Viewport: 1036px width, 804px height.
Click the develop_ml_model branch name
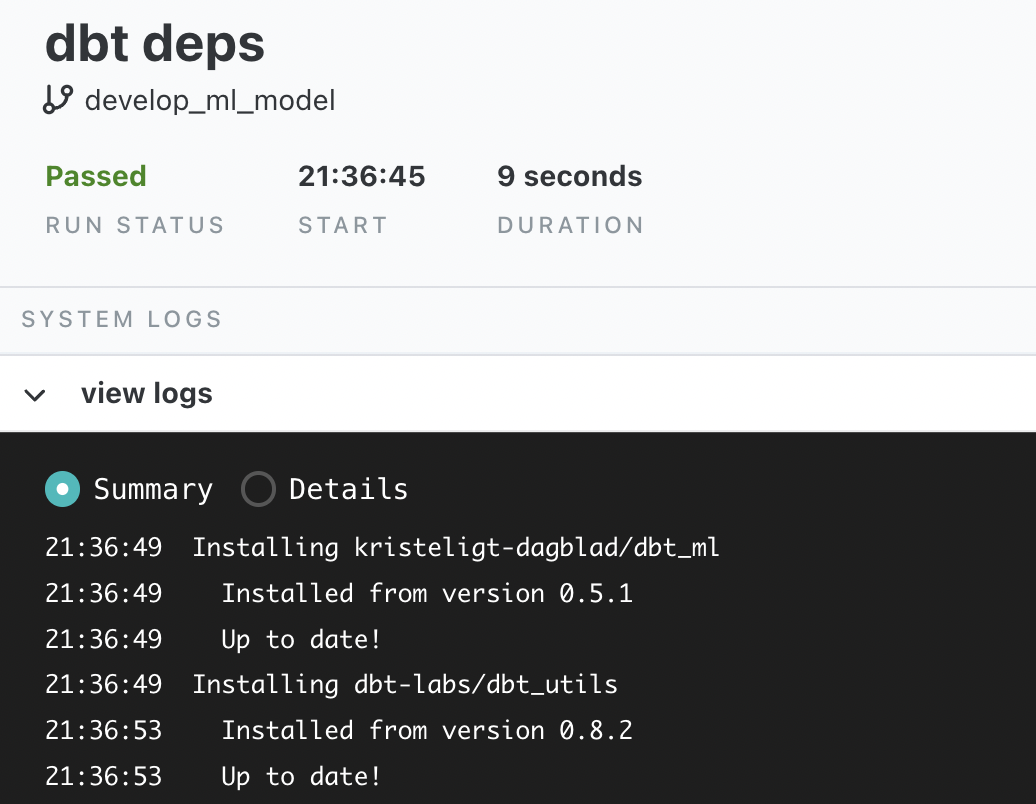tap(210, 100)
